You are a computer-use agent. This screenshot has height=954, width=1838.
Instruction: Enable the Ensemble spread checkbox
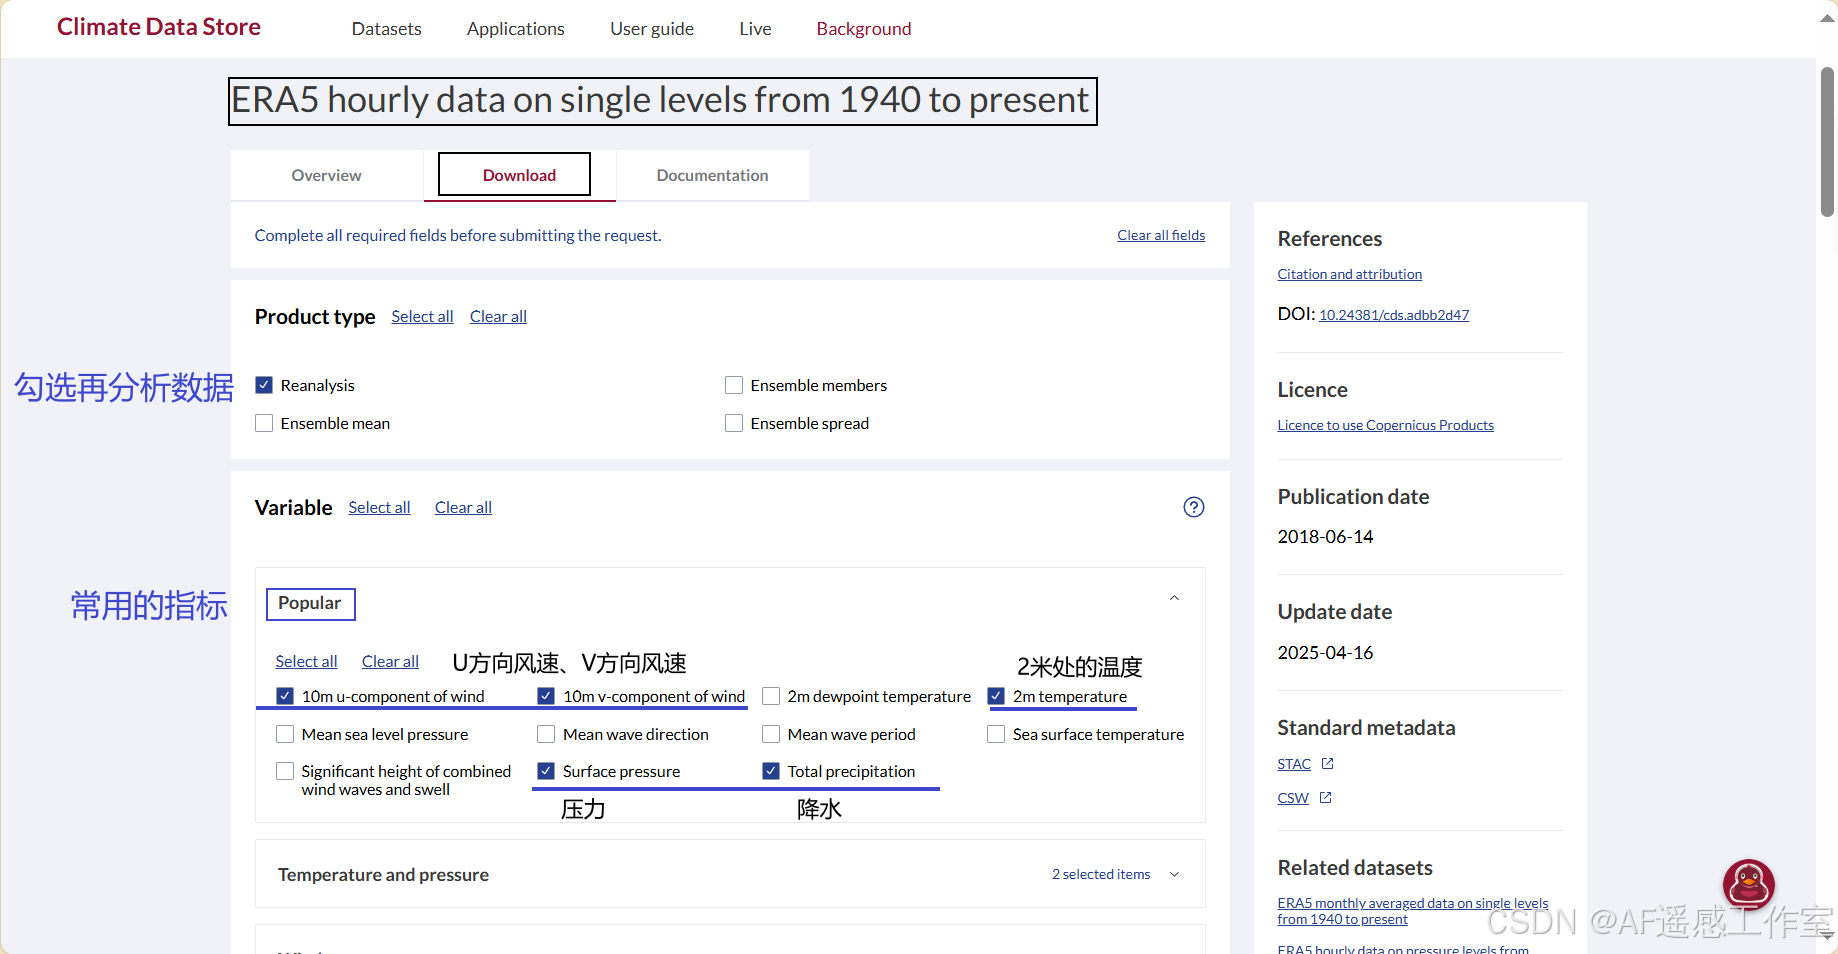[x=734, y=423]
